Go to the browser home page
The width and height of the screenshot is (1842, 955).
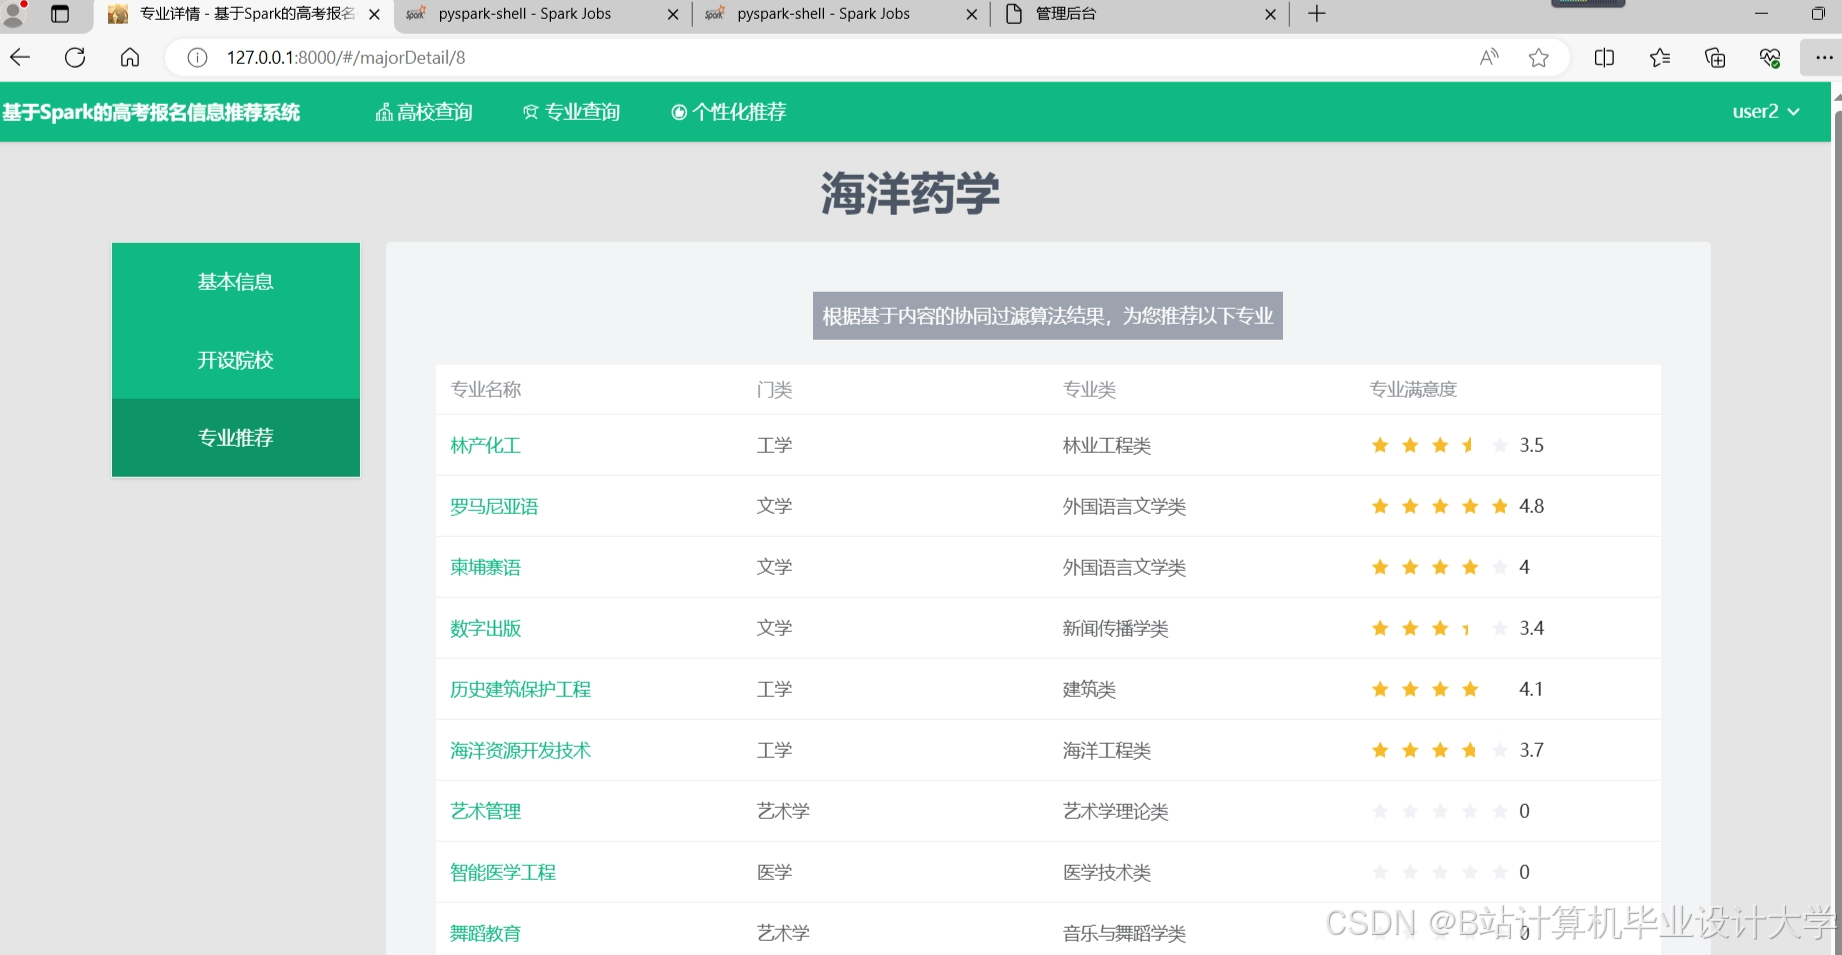click(x=130, y=57)
